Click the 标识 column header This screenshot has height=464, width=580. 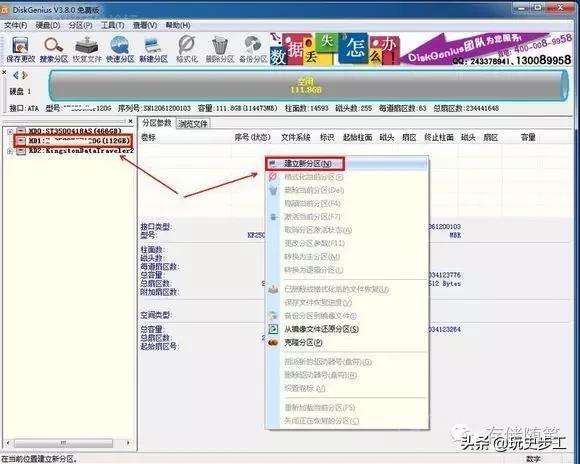point(327,137)
